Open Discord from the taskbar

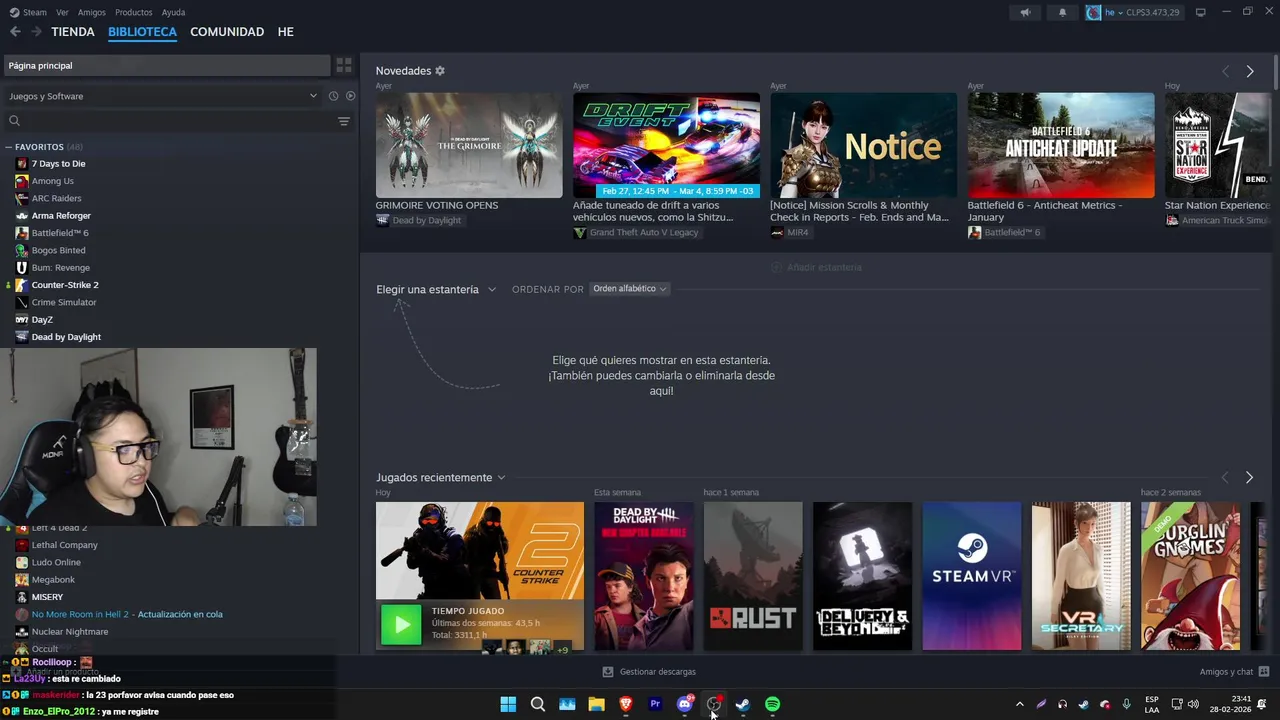pyautogui.click(x=685, y=704)
